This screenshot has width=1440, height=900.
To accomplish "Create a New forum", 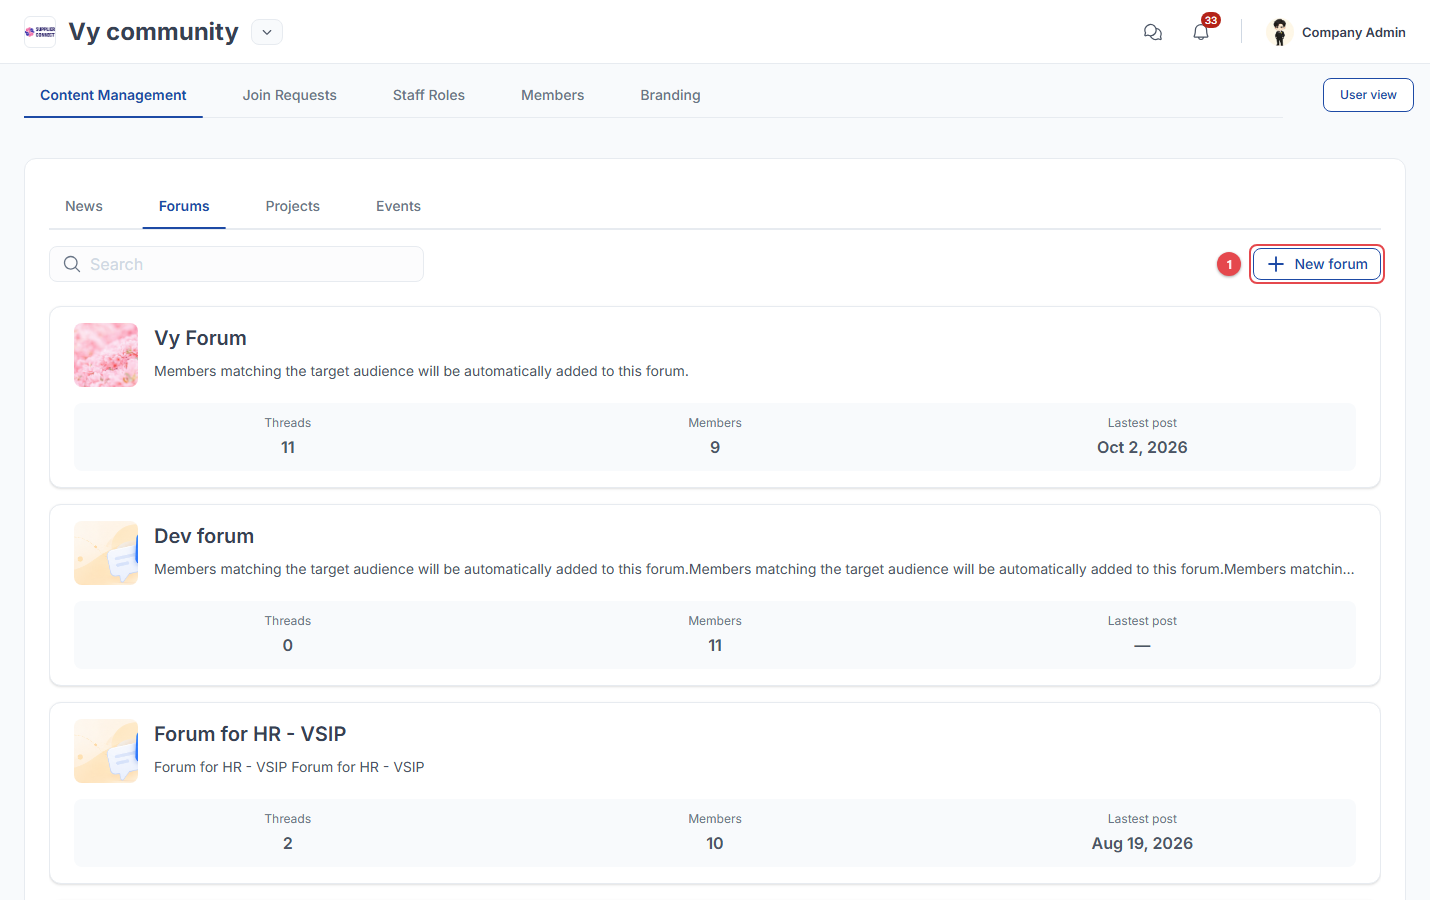I will coord(1317,264).
